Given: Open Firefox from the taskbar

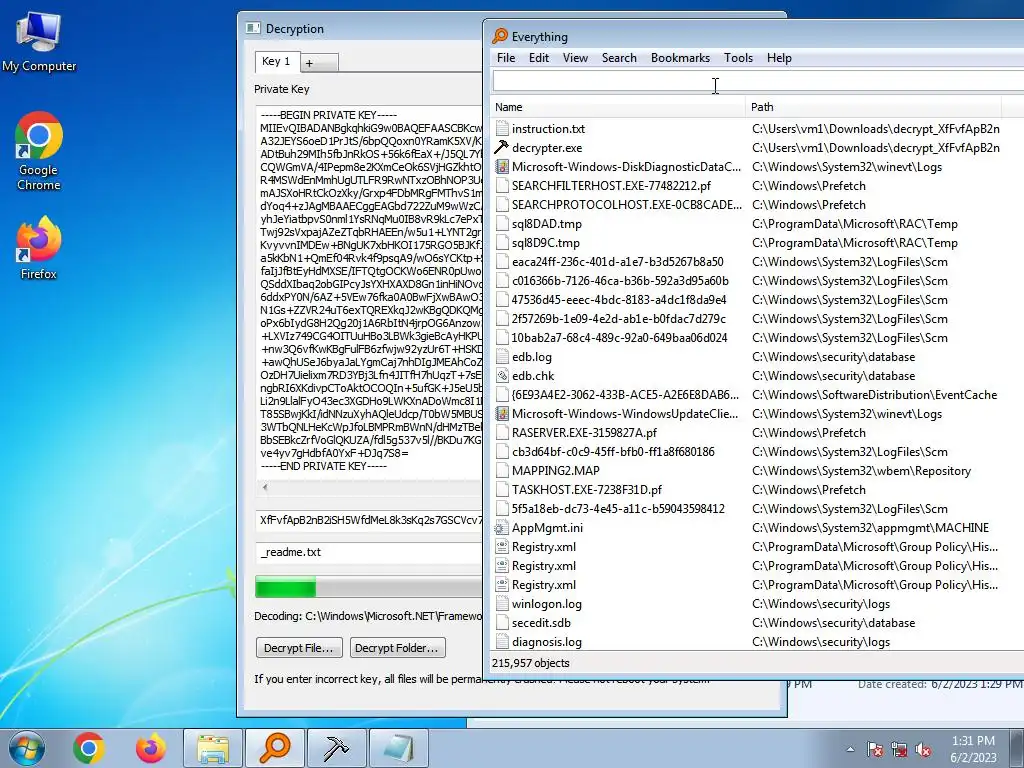Looking at the screenshot, I should [150, 748].
